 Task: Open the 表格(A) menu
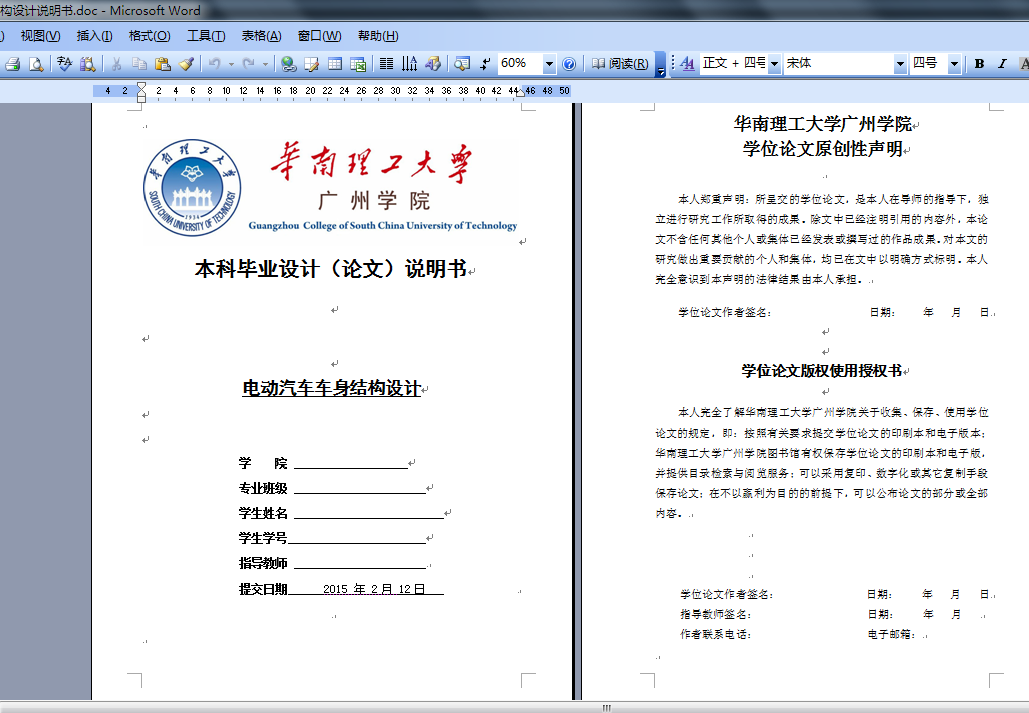click(262, 35)
